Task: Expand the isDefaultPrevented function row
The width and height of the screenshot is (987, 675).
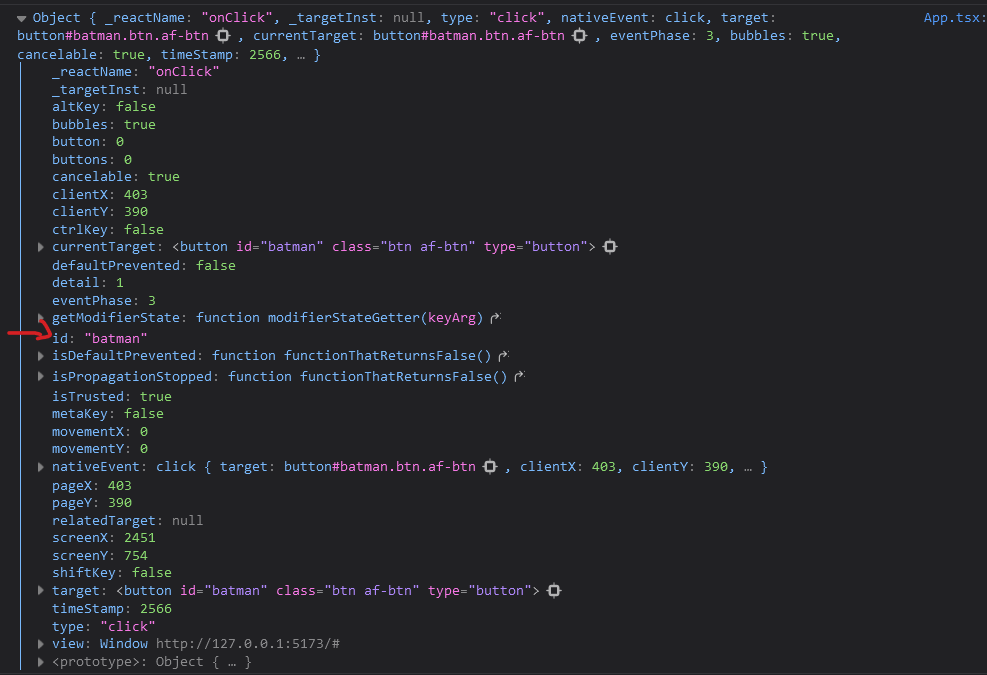Action: (41, 356)
